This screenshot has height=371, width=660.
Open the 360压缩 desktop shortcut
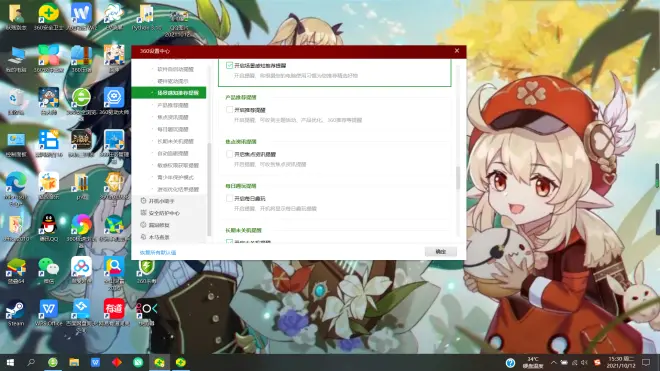pyautogui.click(x=81, y=59)
